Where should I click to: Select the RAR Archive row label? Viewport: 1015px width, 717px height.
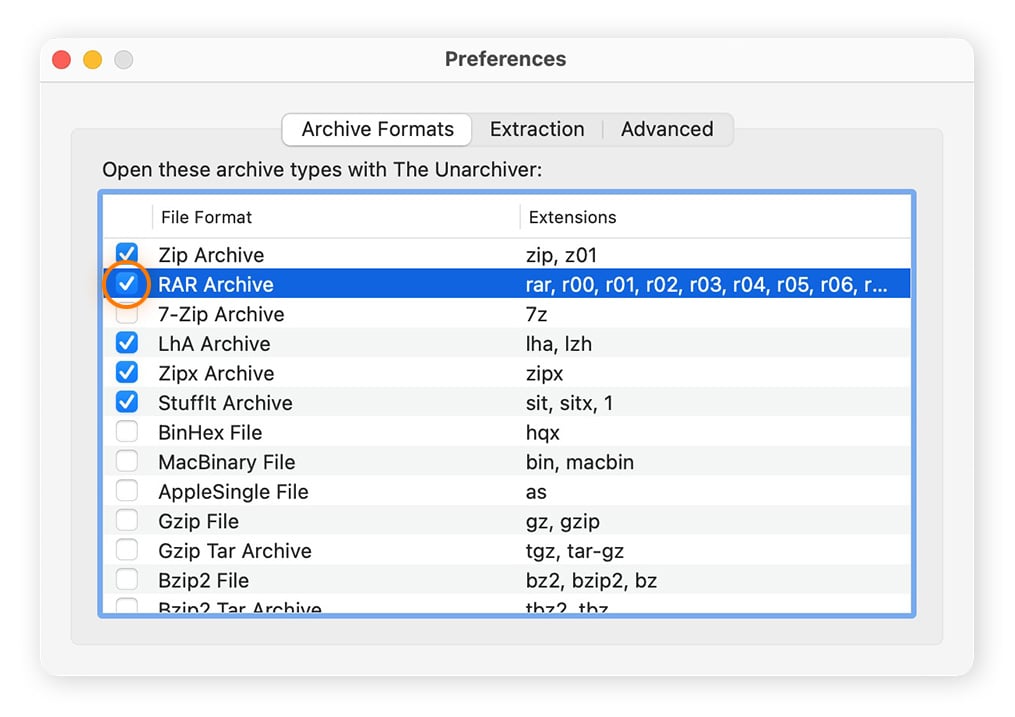pyautogui.click(x=216, y=285)
